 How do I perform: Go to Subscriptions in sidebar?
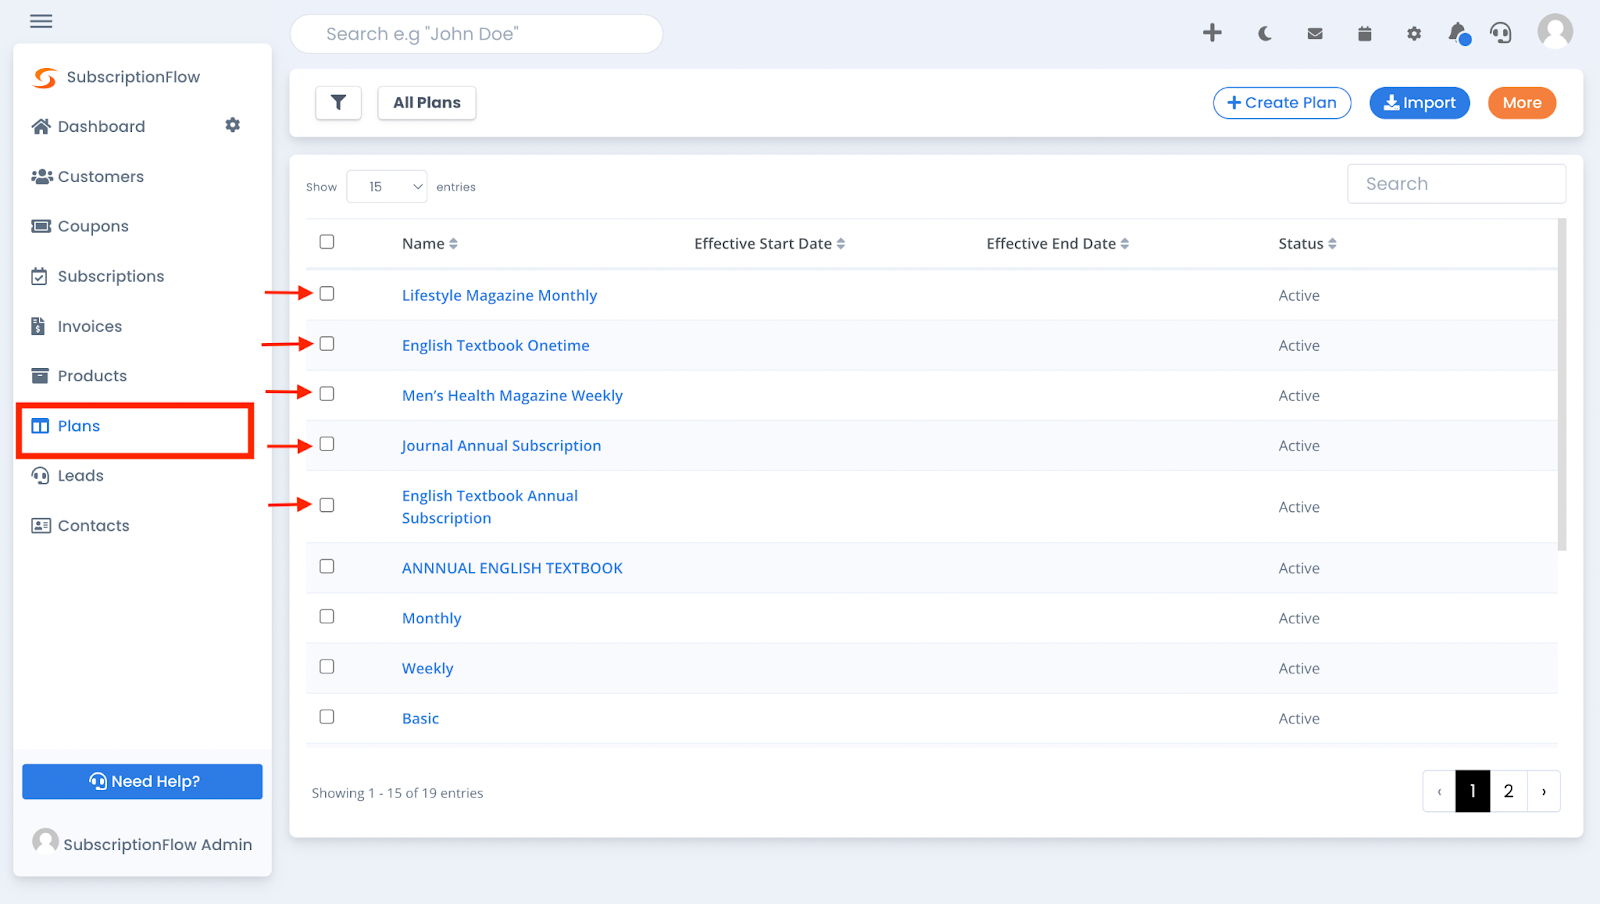(x=111, y=277)
